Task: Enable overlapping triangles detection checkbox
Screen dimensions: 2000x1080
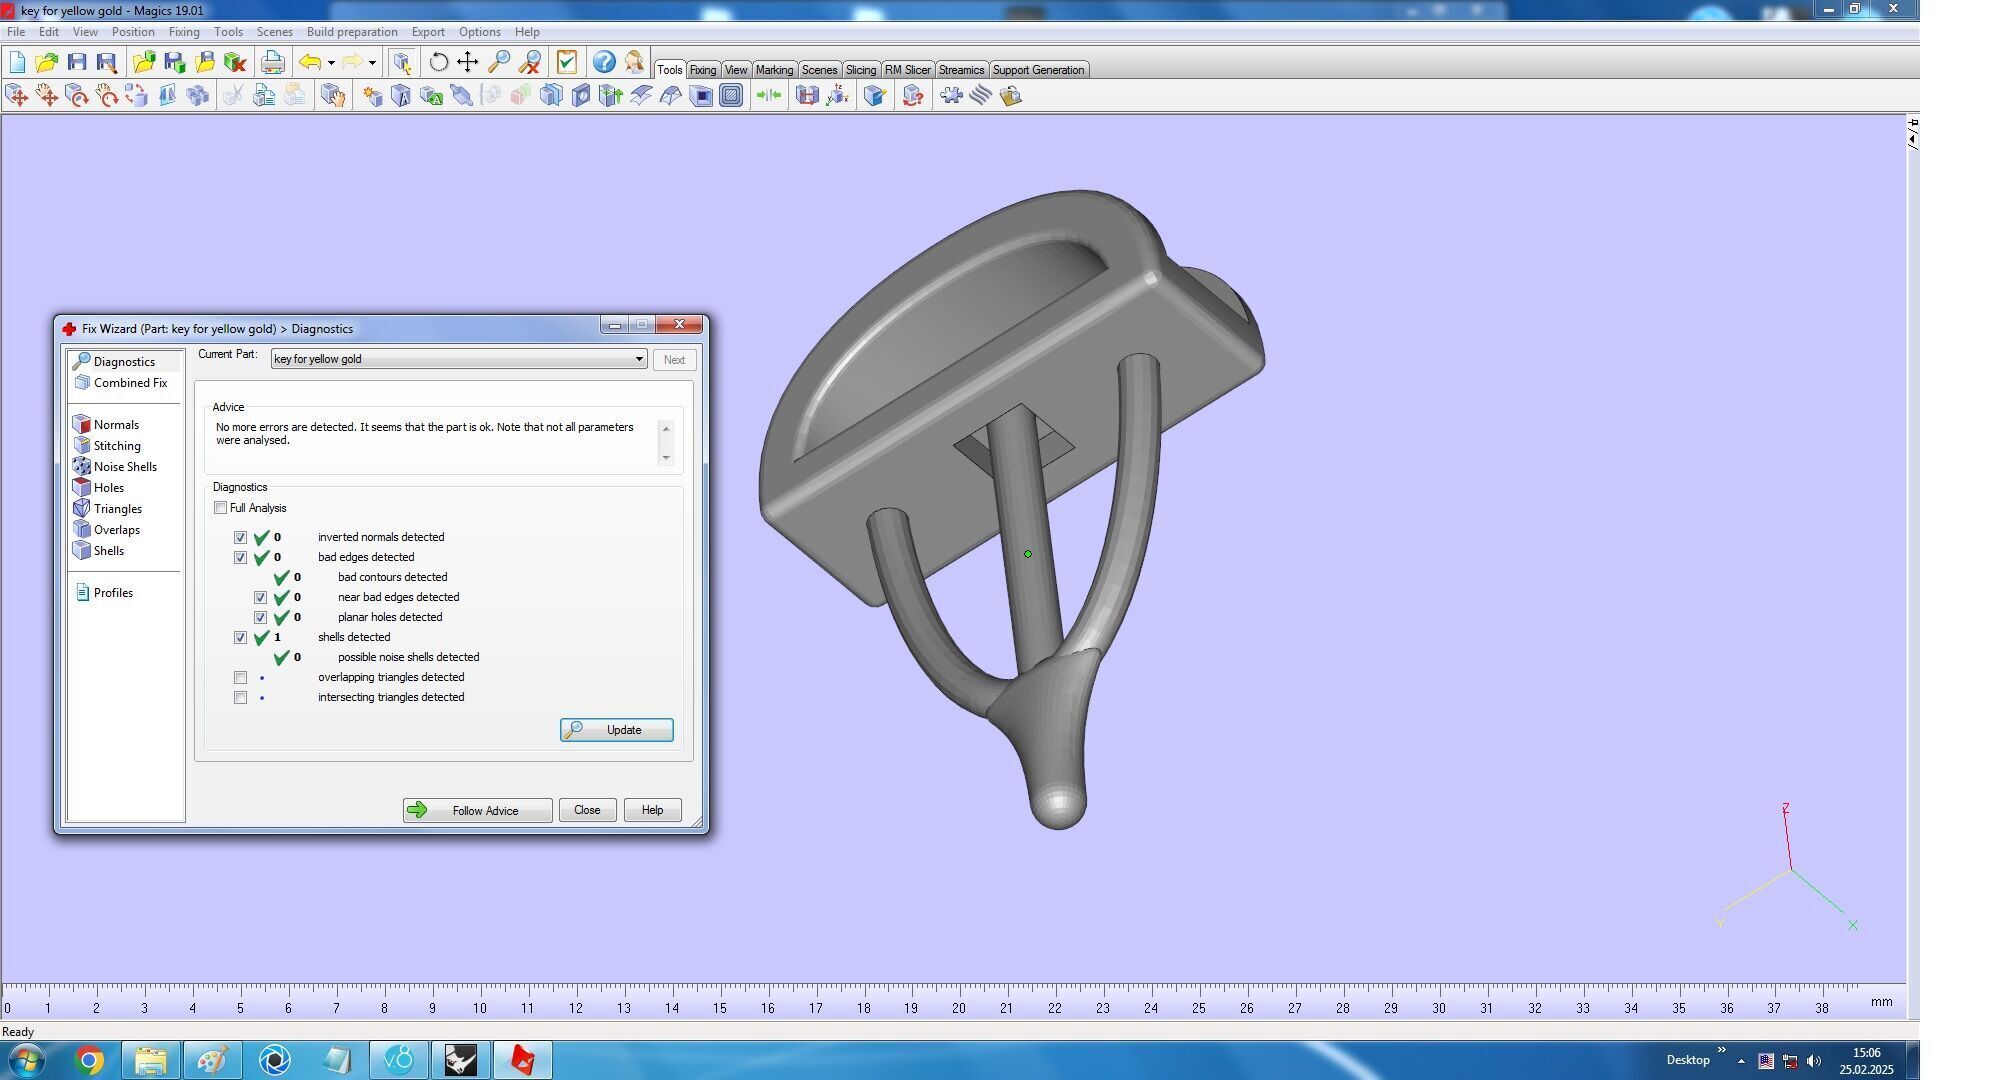Action: pos(241,678)
